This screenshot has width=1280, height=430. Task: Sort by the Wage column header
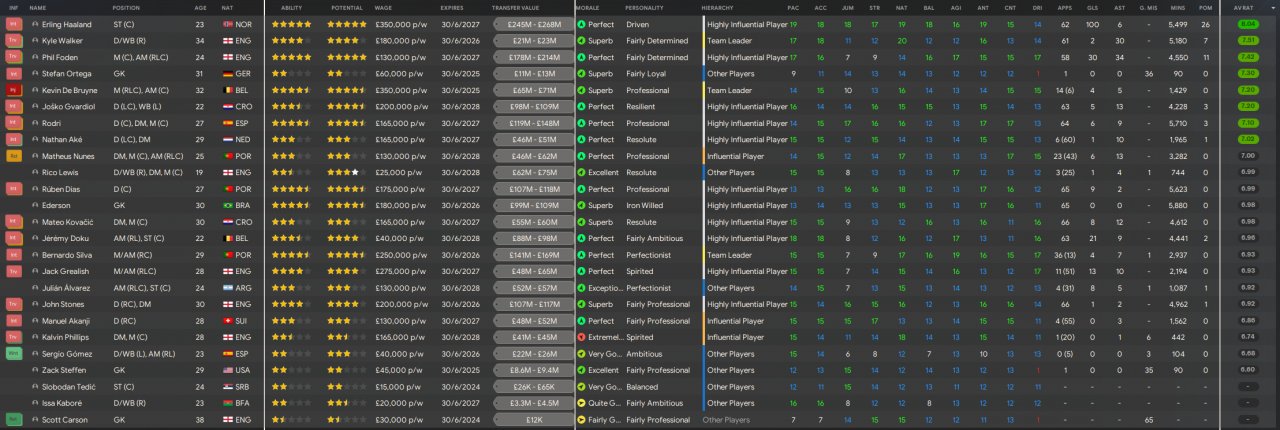point(383,7)
